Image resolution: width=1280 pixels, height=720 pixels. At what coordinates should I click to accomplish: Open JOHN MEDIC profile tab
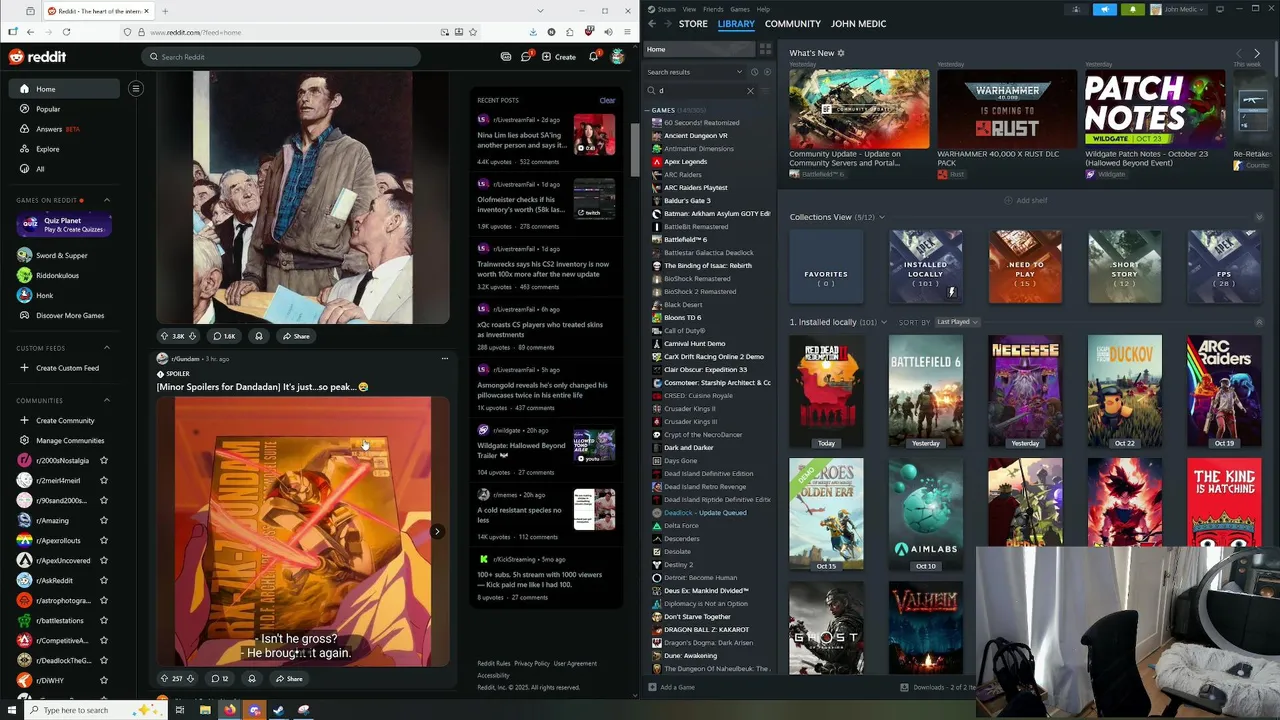860,24
